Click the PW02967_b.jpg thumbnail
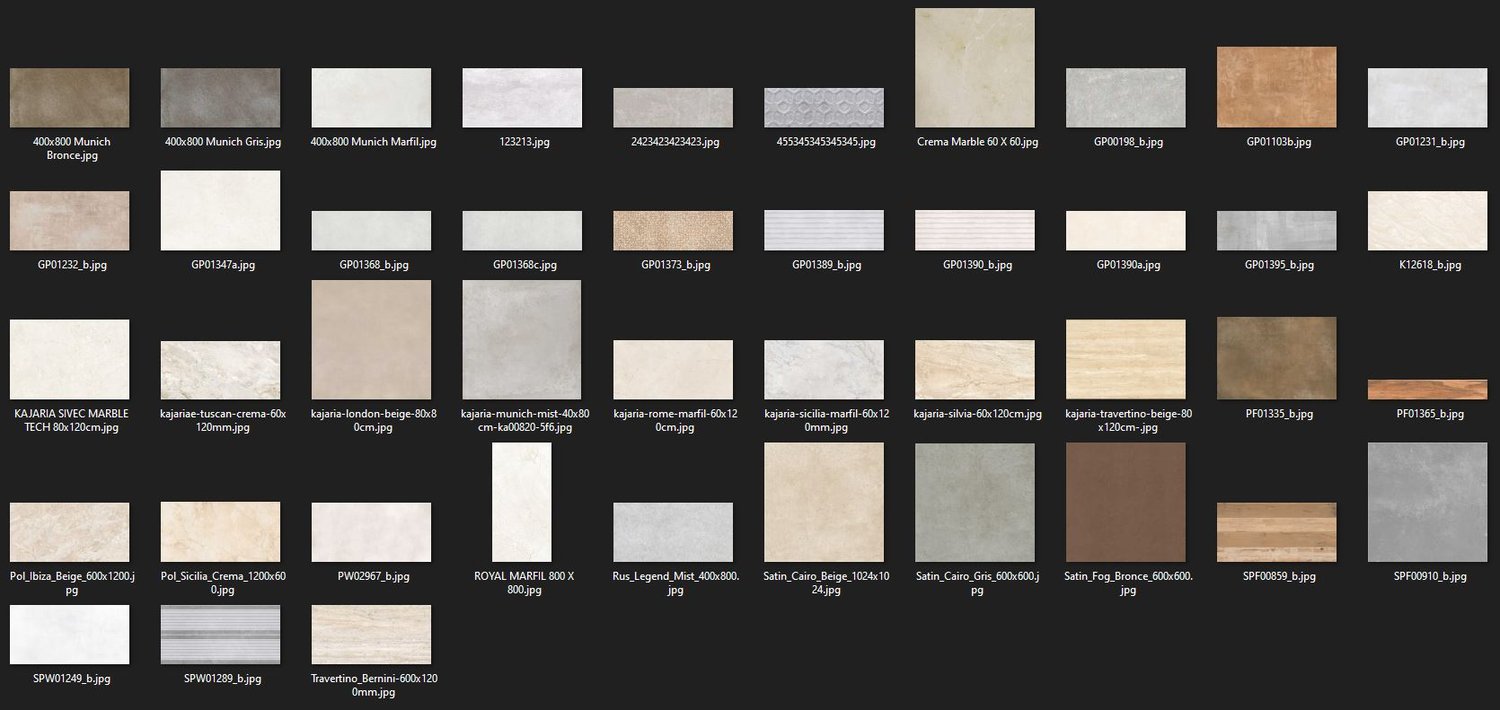The width and height of the screenshot is (1500, 710). tap(372, 532)
